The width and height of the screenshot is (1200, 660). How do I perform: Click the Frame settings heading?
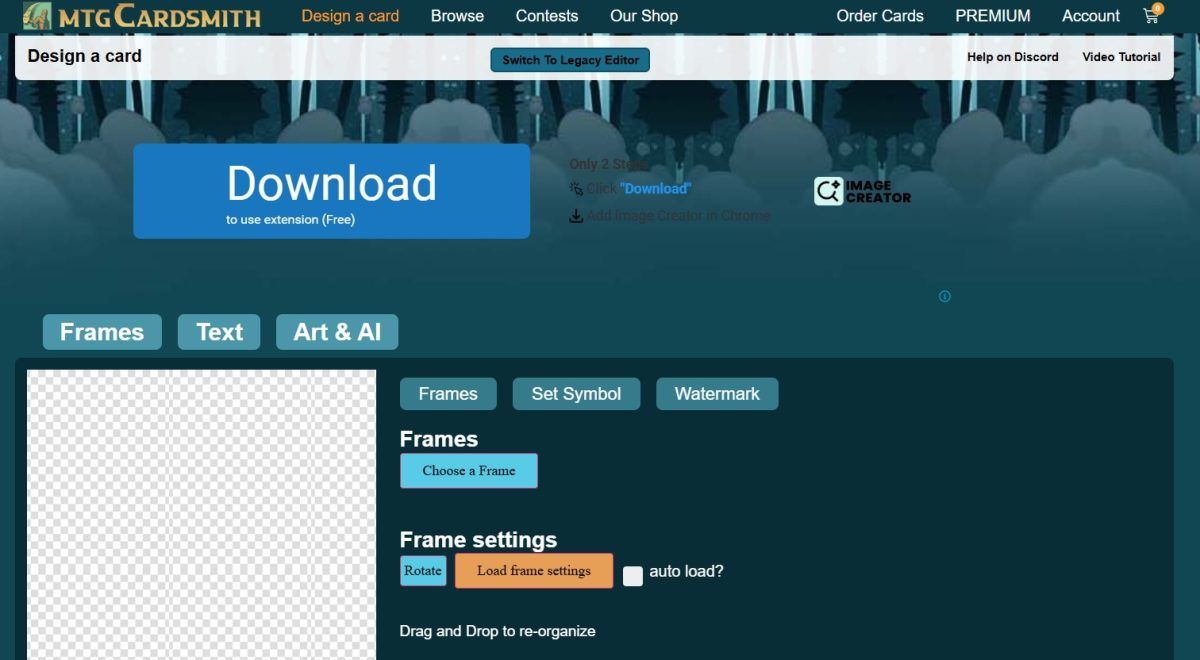point(478,540)
